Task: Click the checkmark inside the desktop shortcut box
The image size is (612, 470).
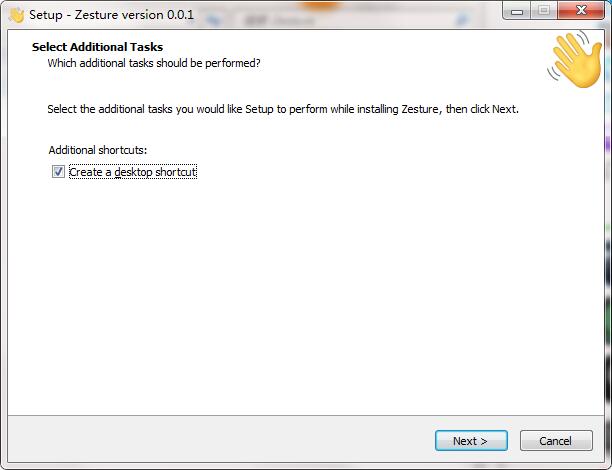Action: tap(58, 171)
